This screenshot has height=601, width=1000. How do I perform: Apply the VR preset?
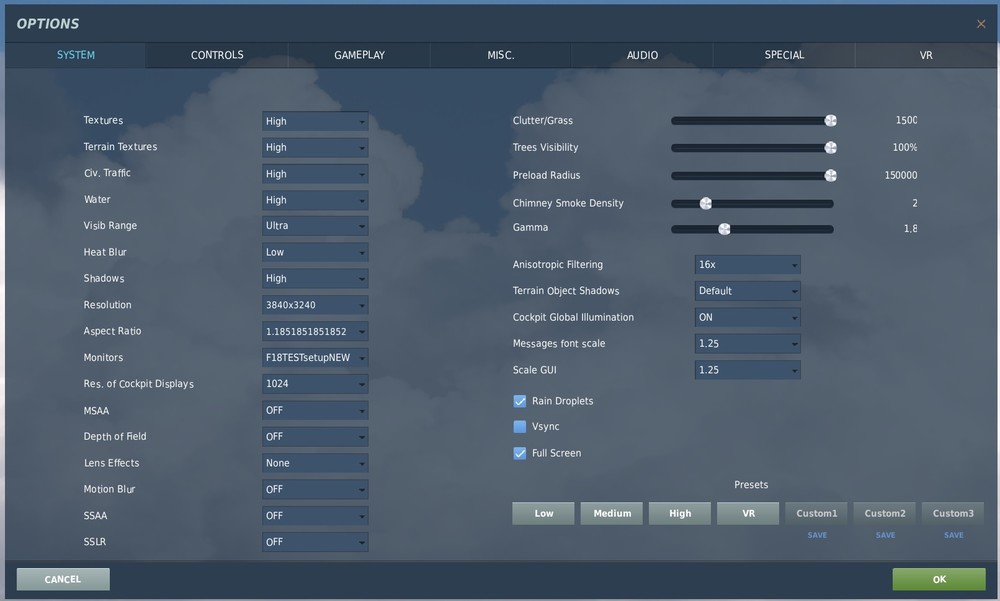pos(748,514)
